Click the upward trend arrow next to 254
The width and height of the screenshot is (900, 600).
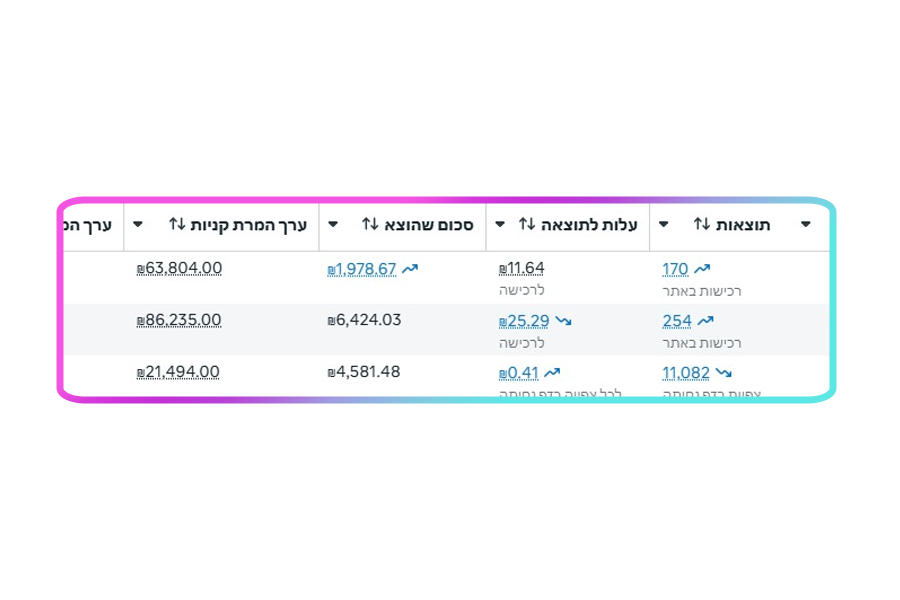pos(706,321)
